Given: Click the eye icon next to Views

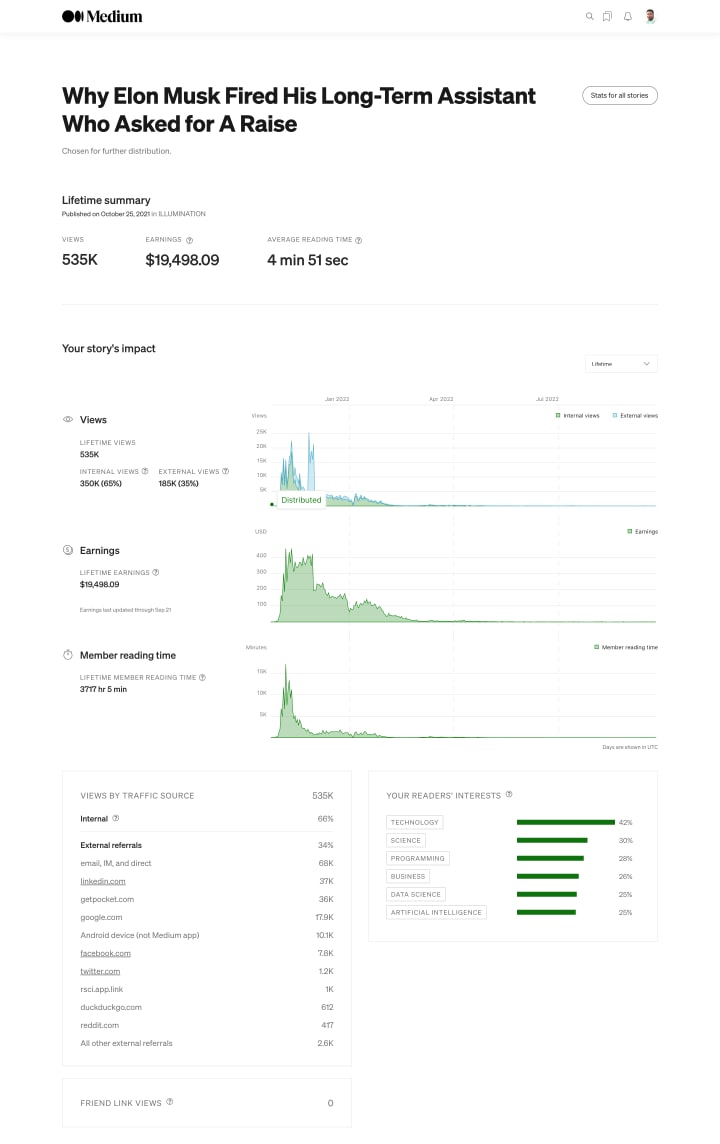Looking at the screenshot, I should click(x=68, y=420).
